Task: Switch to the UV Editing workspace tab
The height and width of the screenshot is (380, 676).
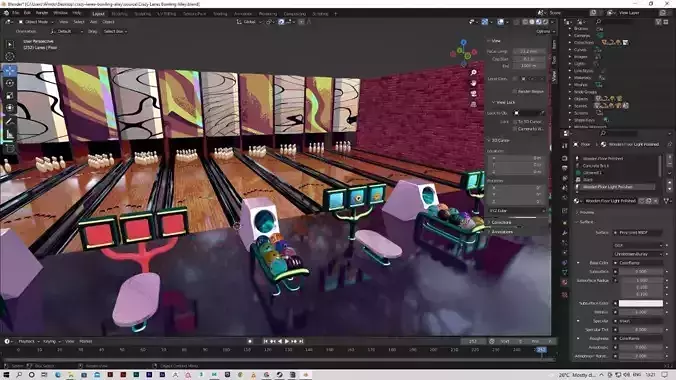Action: tap(166, 14)
